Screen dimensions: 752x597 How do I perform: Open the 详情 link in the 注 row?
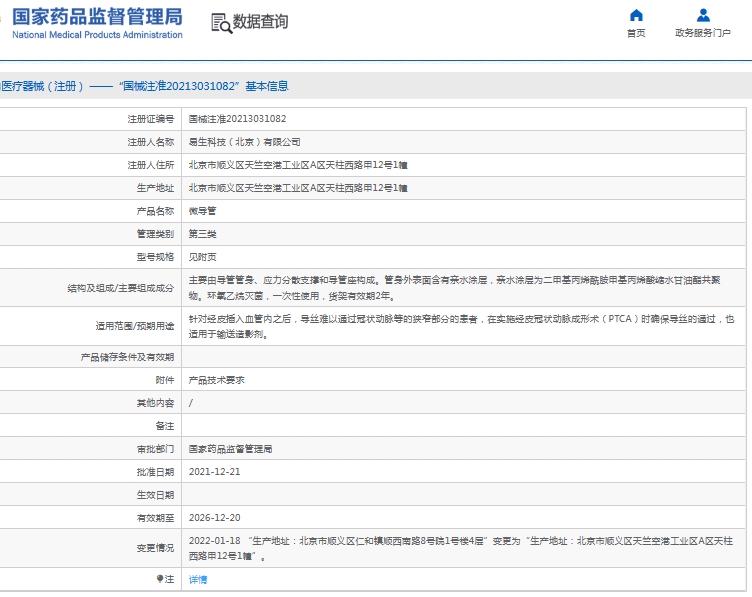pos(198,580)
